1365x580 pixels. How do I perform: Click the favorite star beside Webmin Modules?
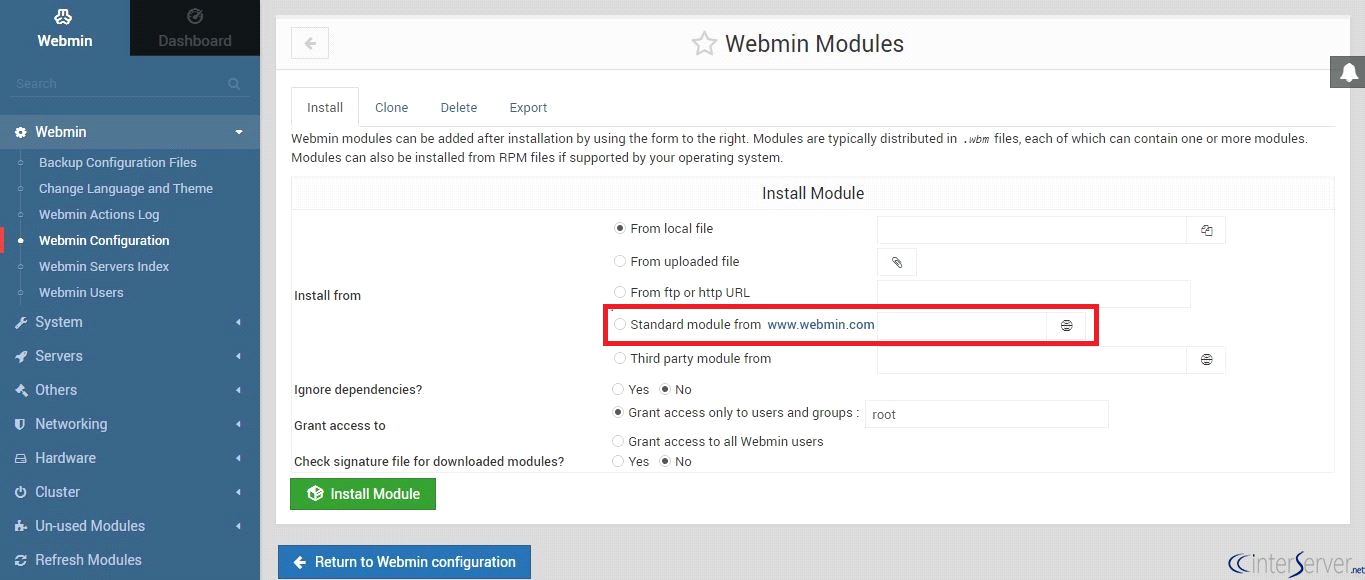pyautogui.click(x=704, y=44)
